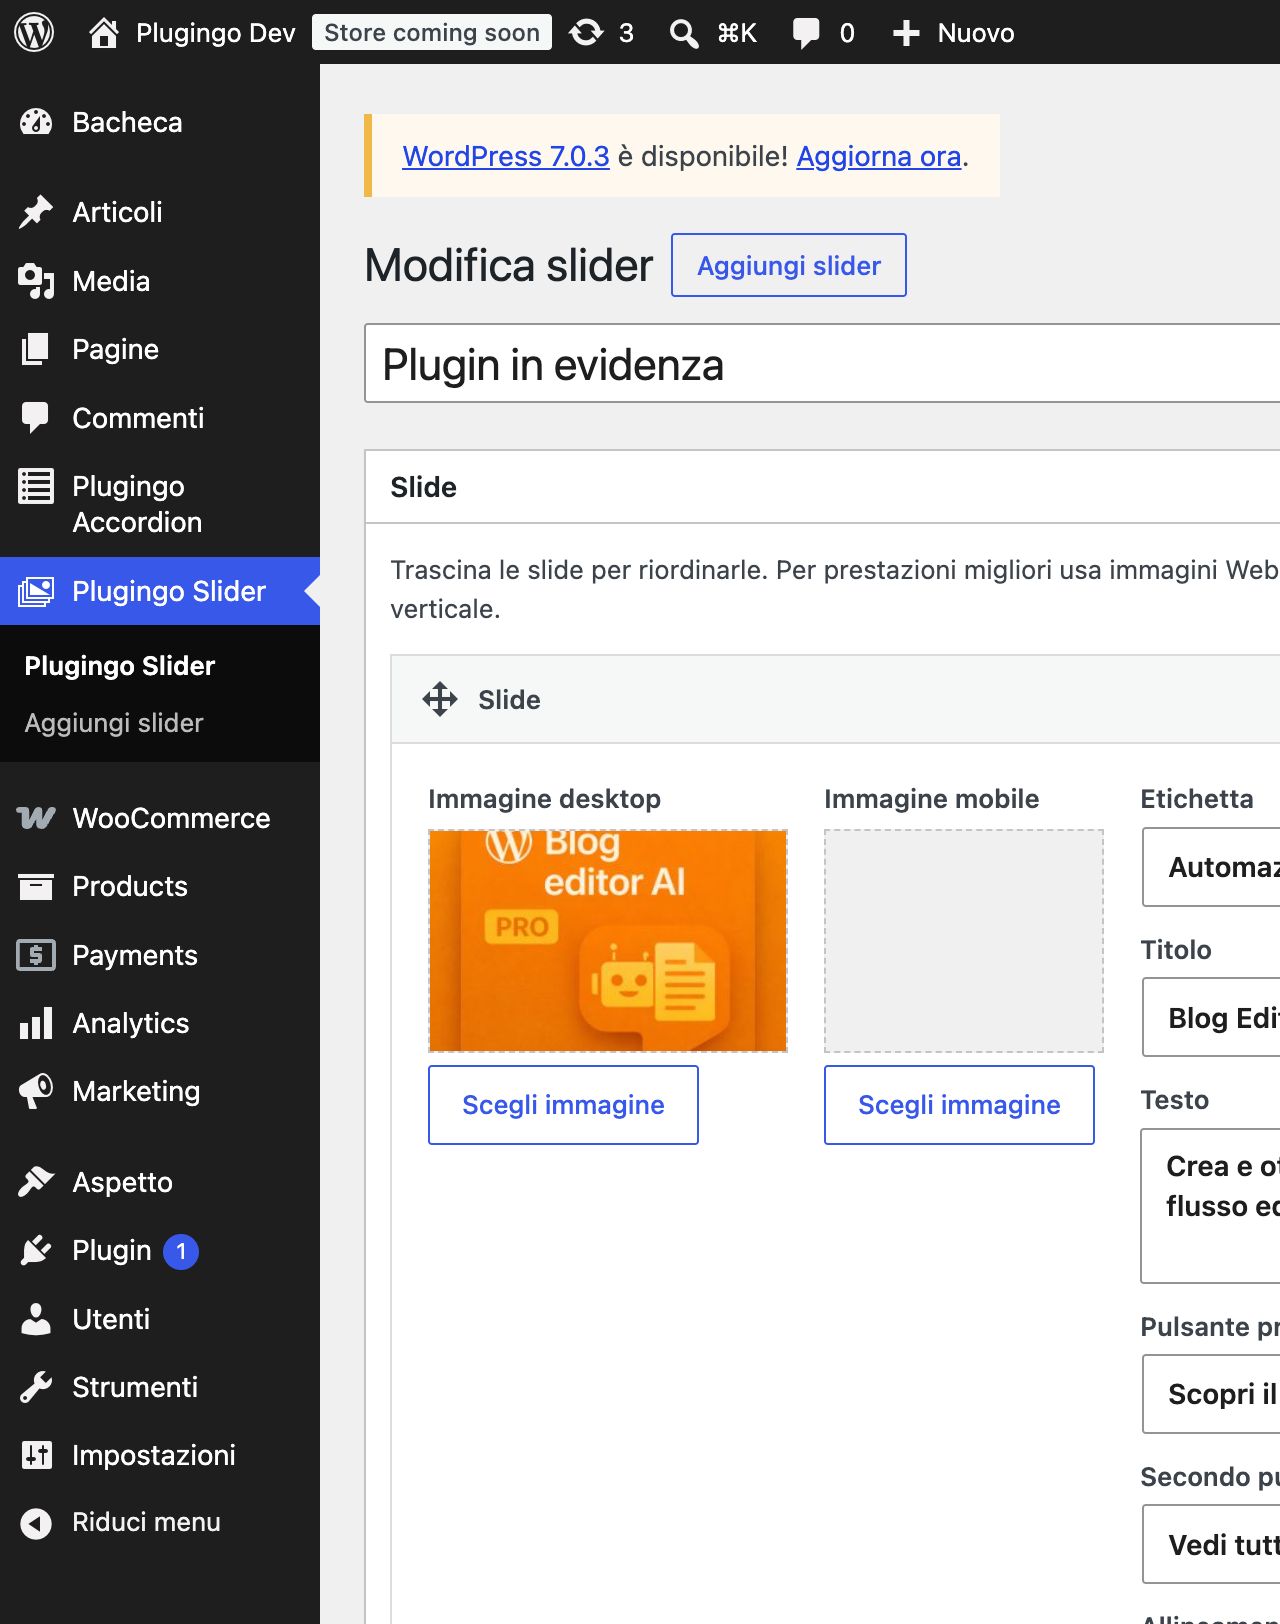Viewport: 1280px width, 1624px height.
Task: Click the Riduci menu collapse arrow icon
Action: point(36,1523)
